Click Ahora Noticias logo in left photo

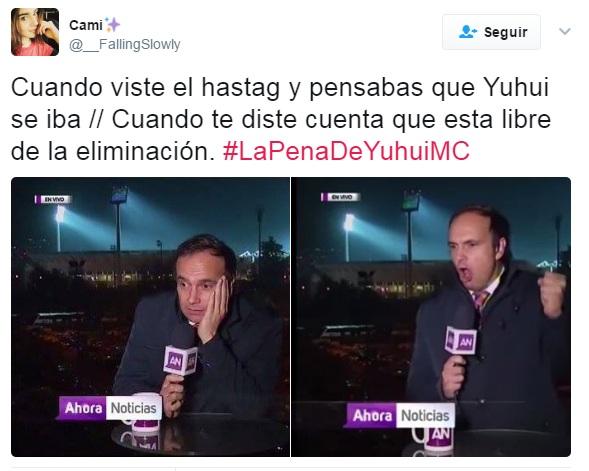[x=109, y=408]
